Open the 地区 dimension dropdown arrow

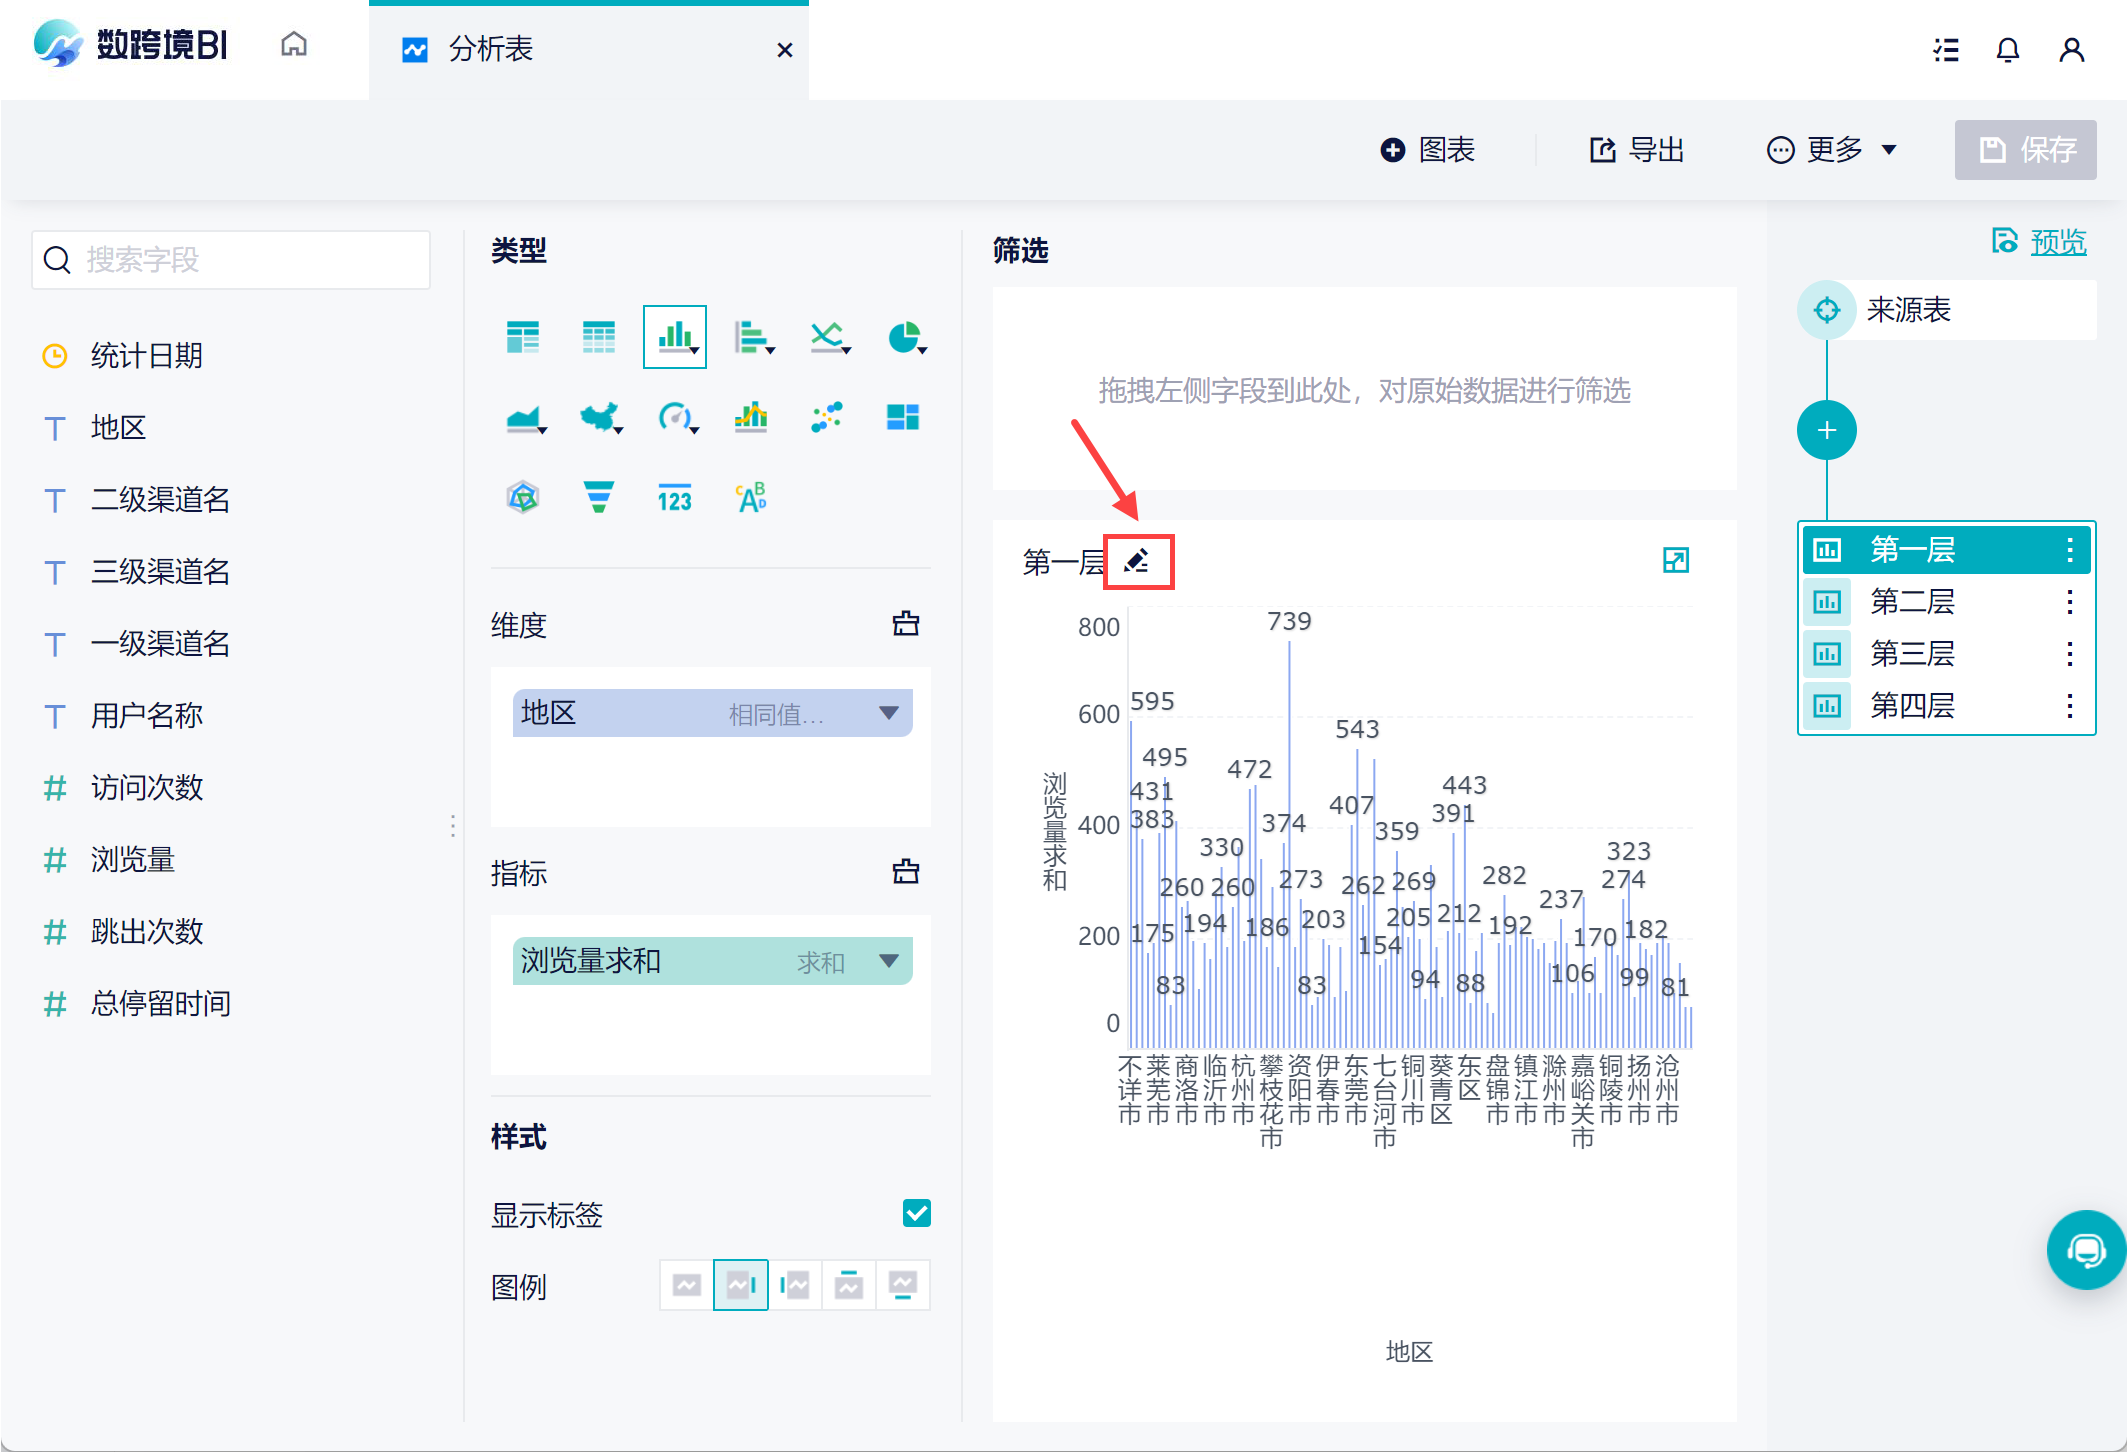pos(888,713)
